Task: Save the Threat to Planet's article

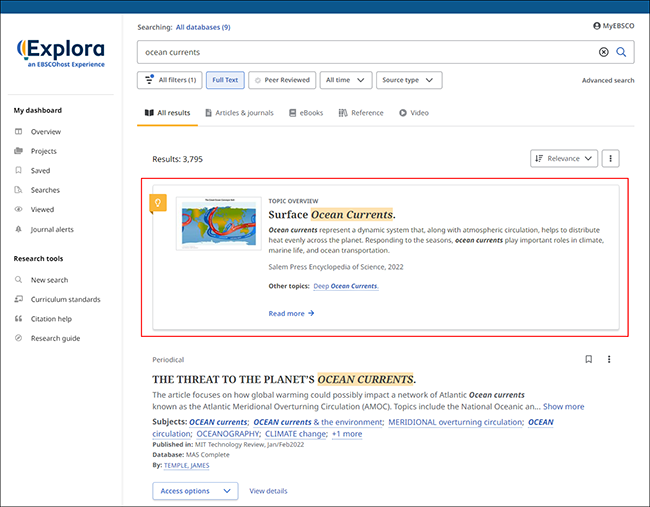Action: (x=588, y=359)
